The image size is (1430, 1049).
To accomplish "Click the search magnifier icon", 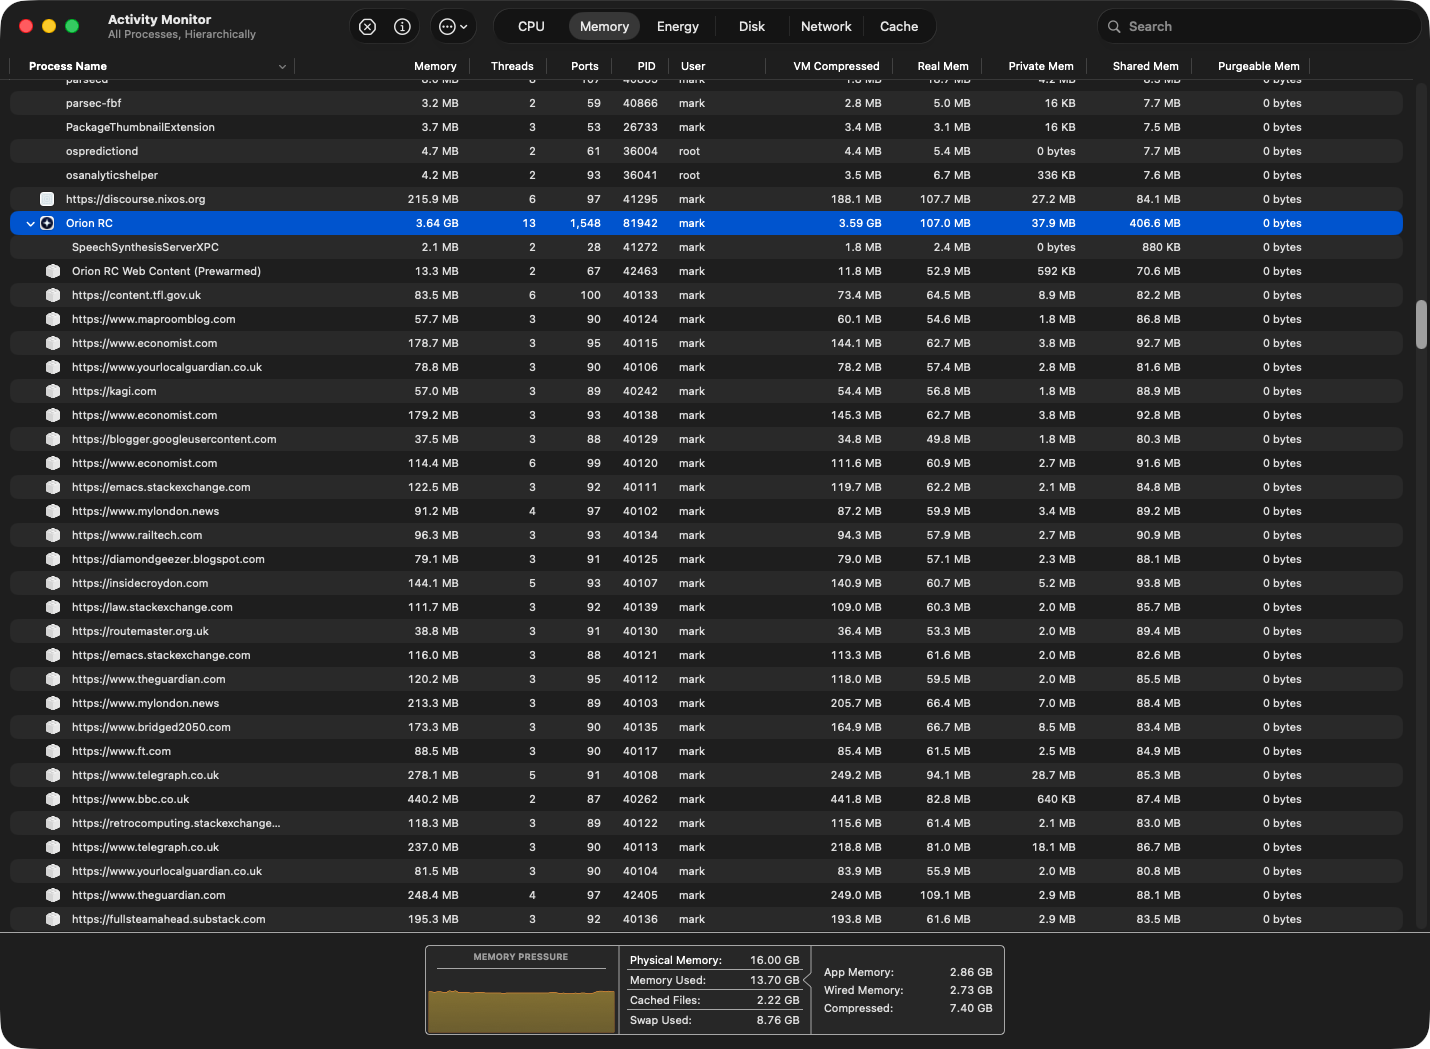I will pyautogui.click(x=1114, y=27).
